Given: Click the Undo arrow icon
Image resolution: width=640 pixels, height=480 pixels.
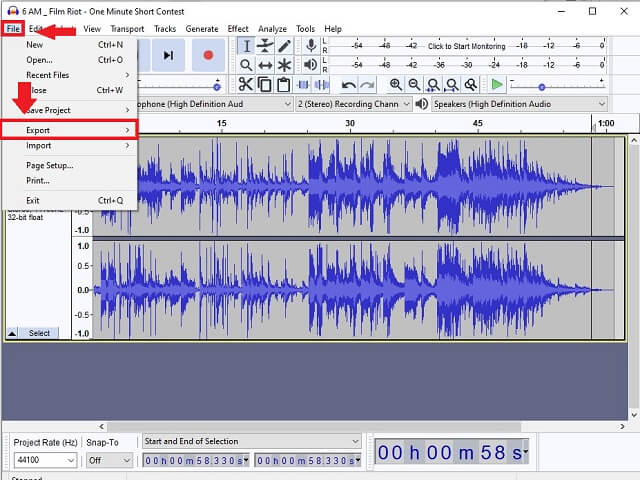Looking at the screenshot, I should [x=349, y=85].
